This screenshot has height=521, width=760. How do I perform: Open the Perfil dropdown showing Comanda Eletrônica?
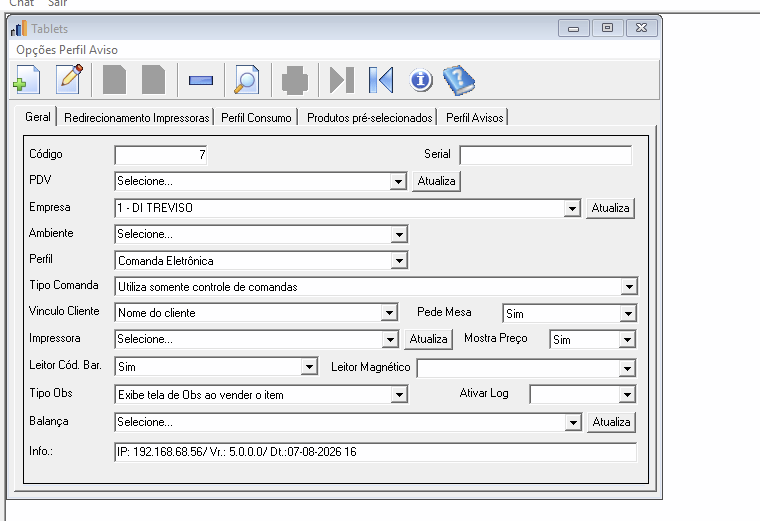[399, 261]
